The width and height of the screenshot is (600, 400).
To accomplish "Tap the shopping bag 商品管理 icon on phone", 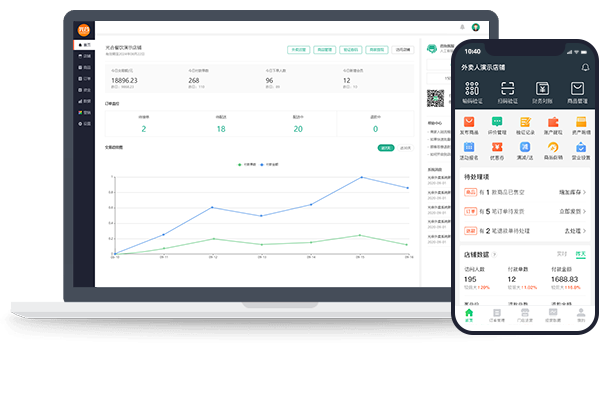I will [577, 88].
